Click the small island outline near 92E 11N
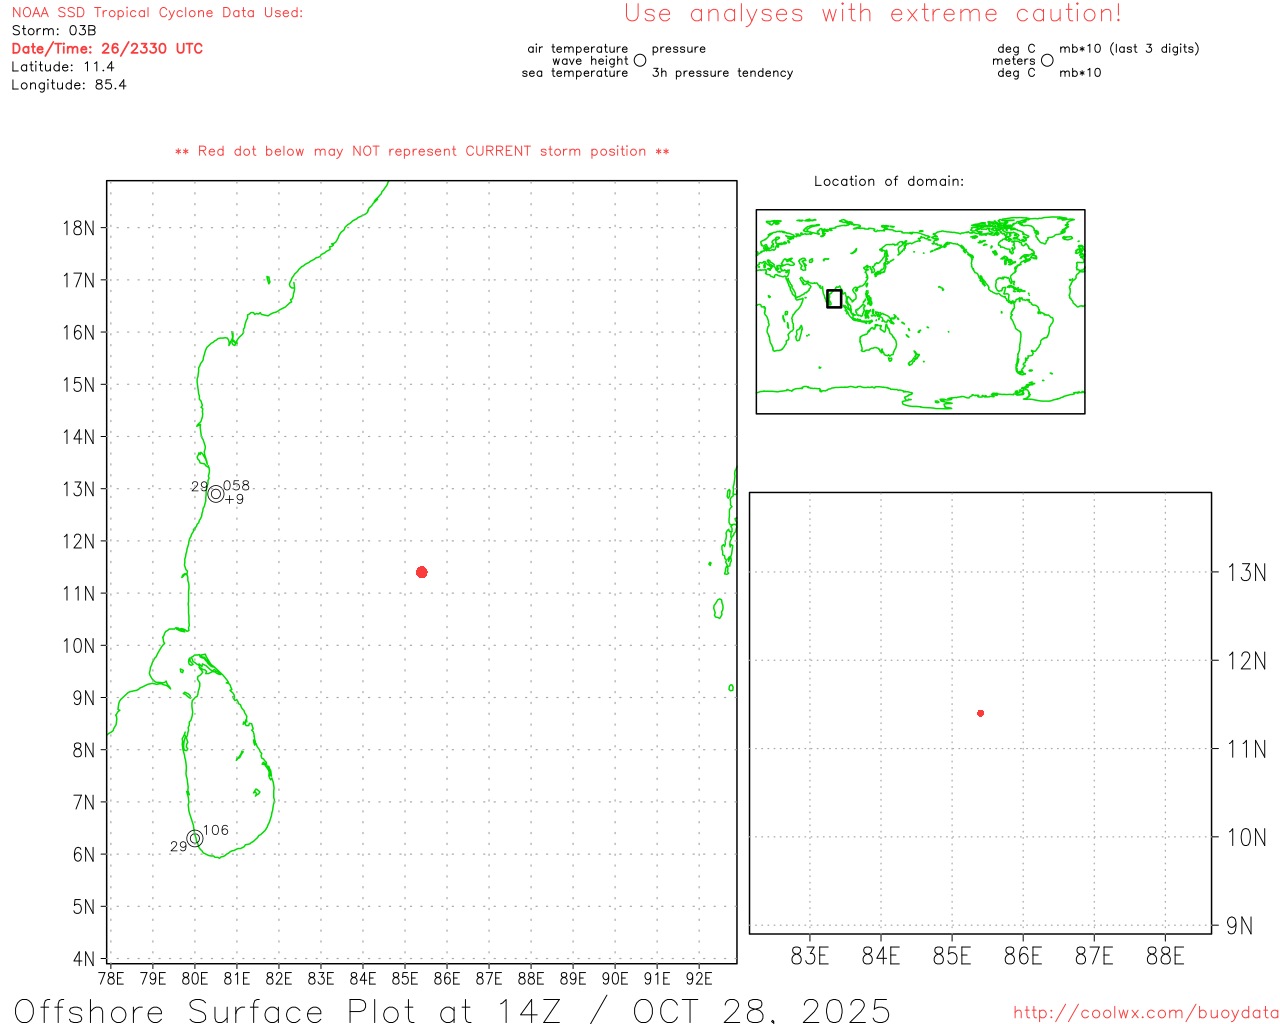 click(x=718, y=608)
